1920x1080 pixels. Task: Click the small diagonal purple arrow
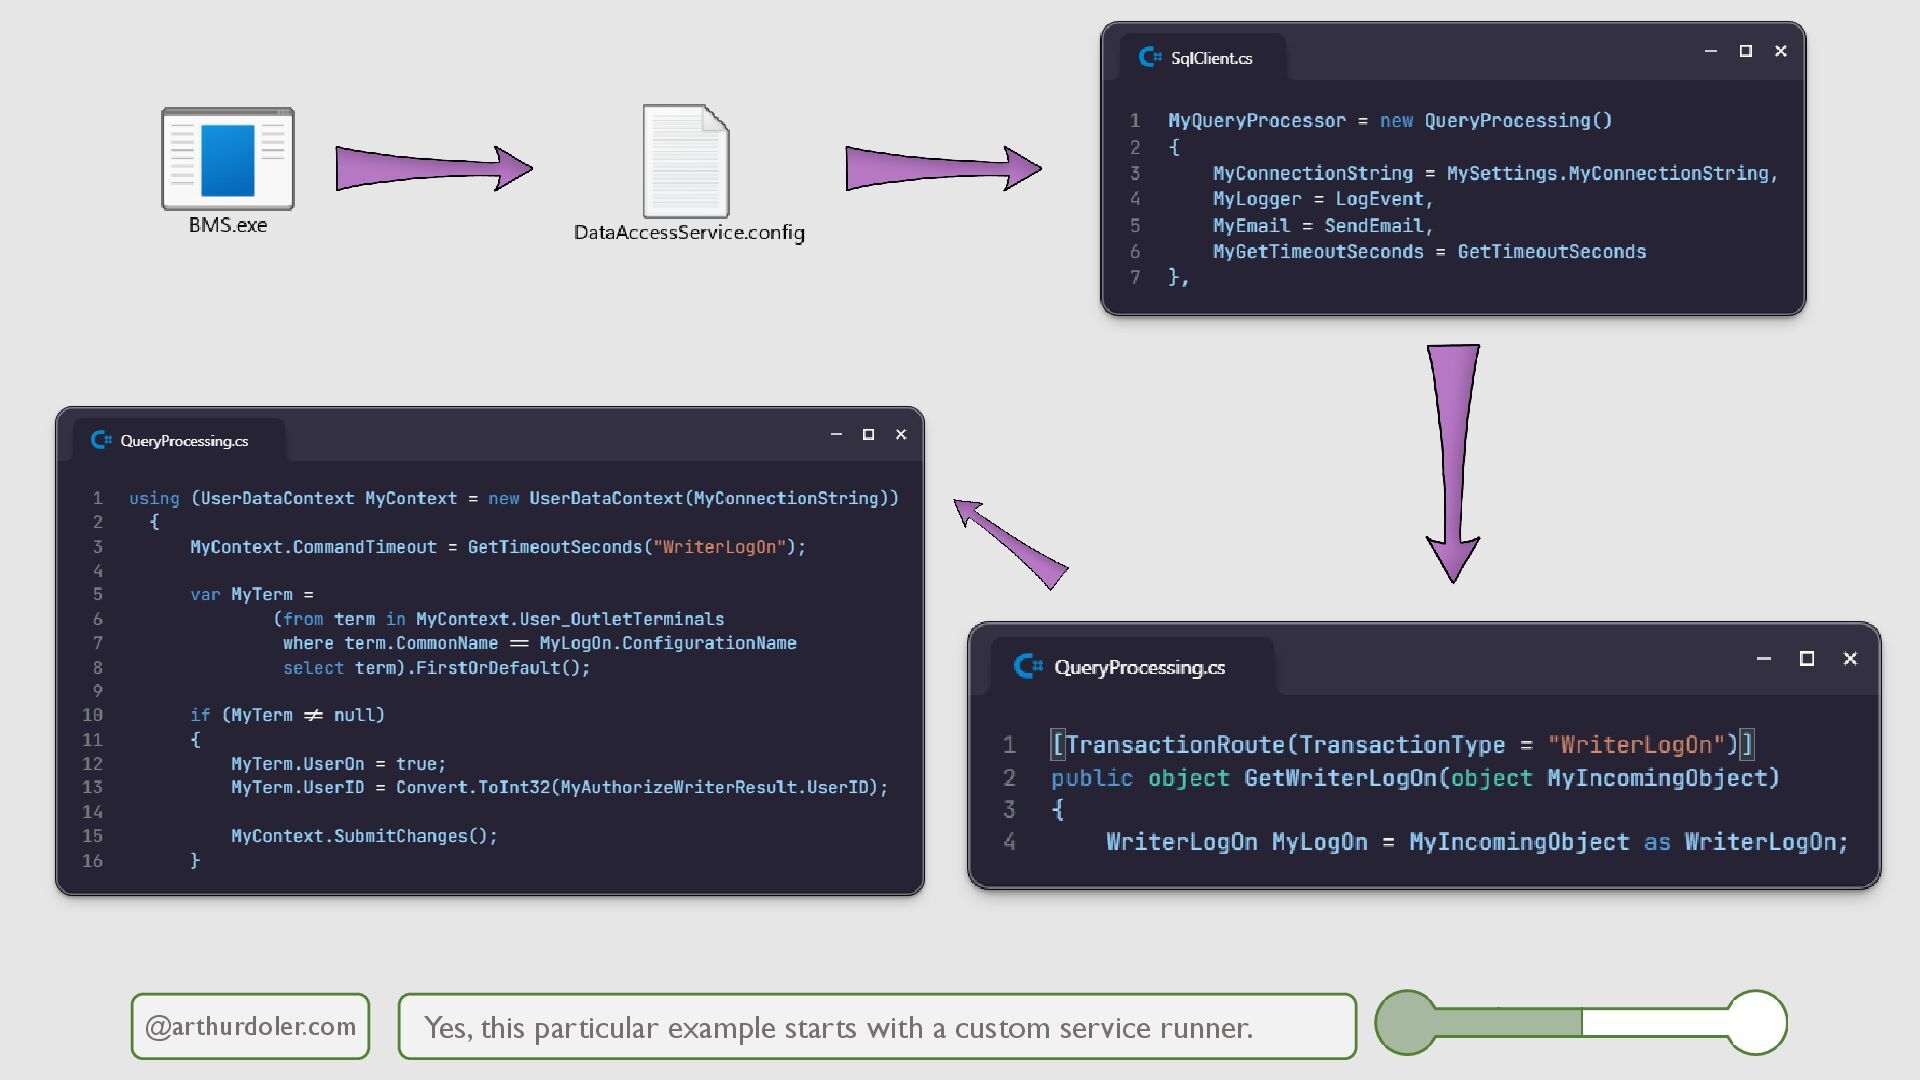[x=1010, y=544]
